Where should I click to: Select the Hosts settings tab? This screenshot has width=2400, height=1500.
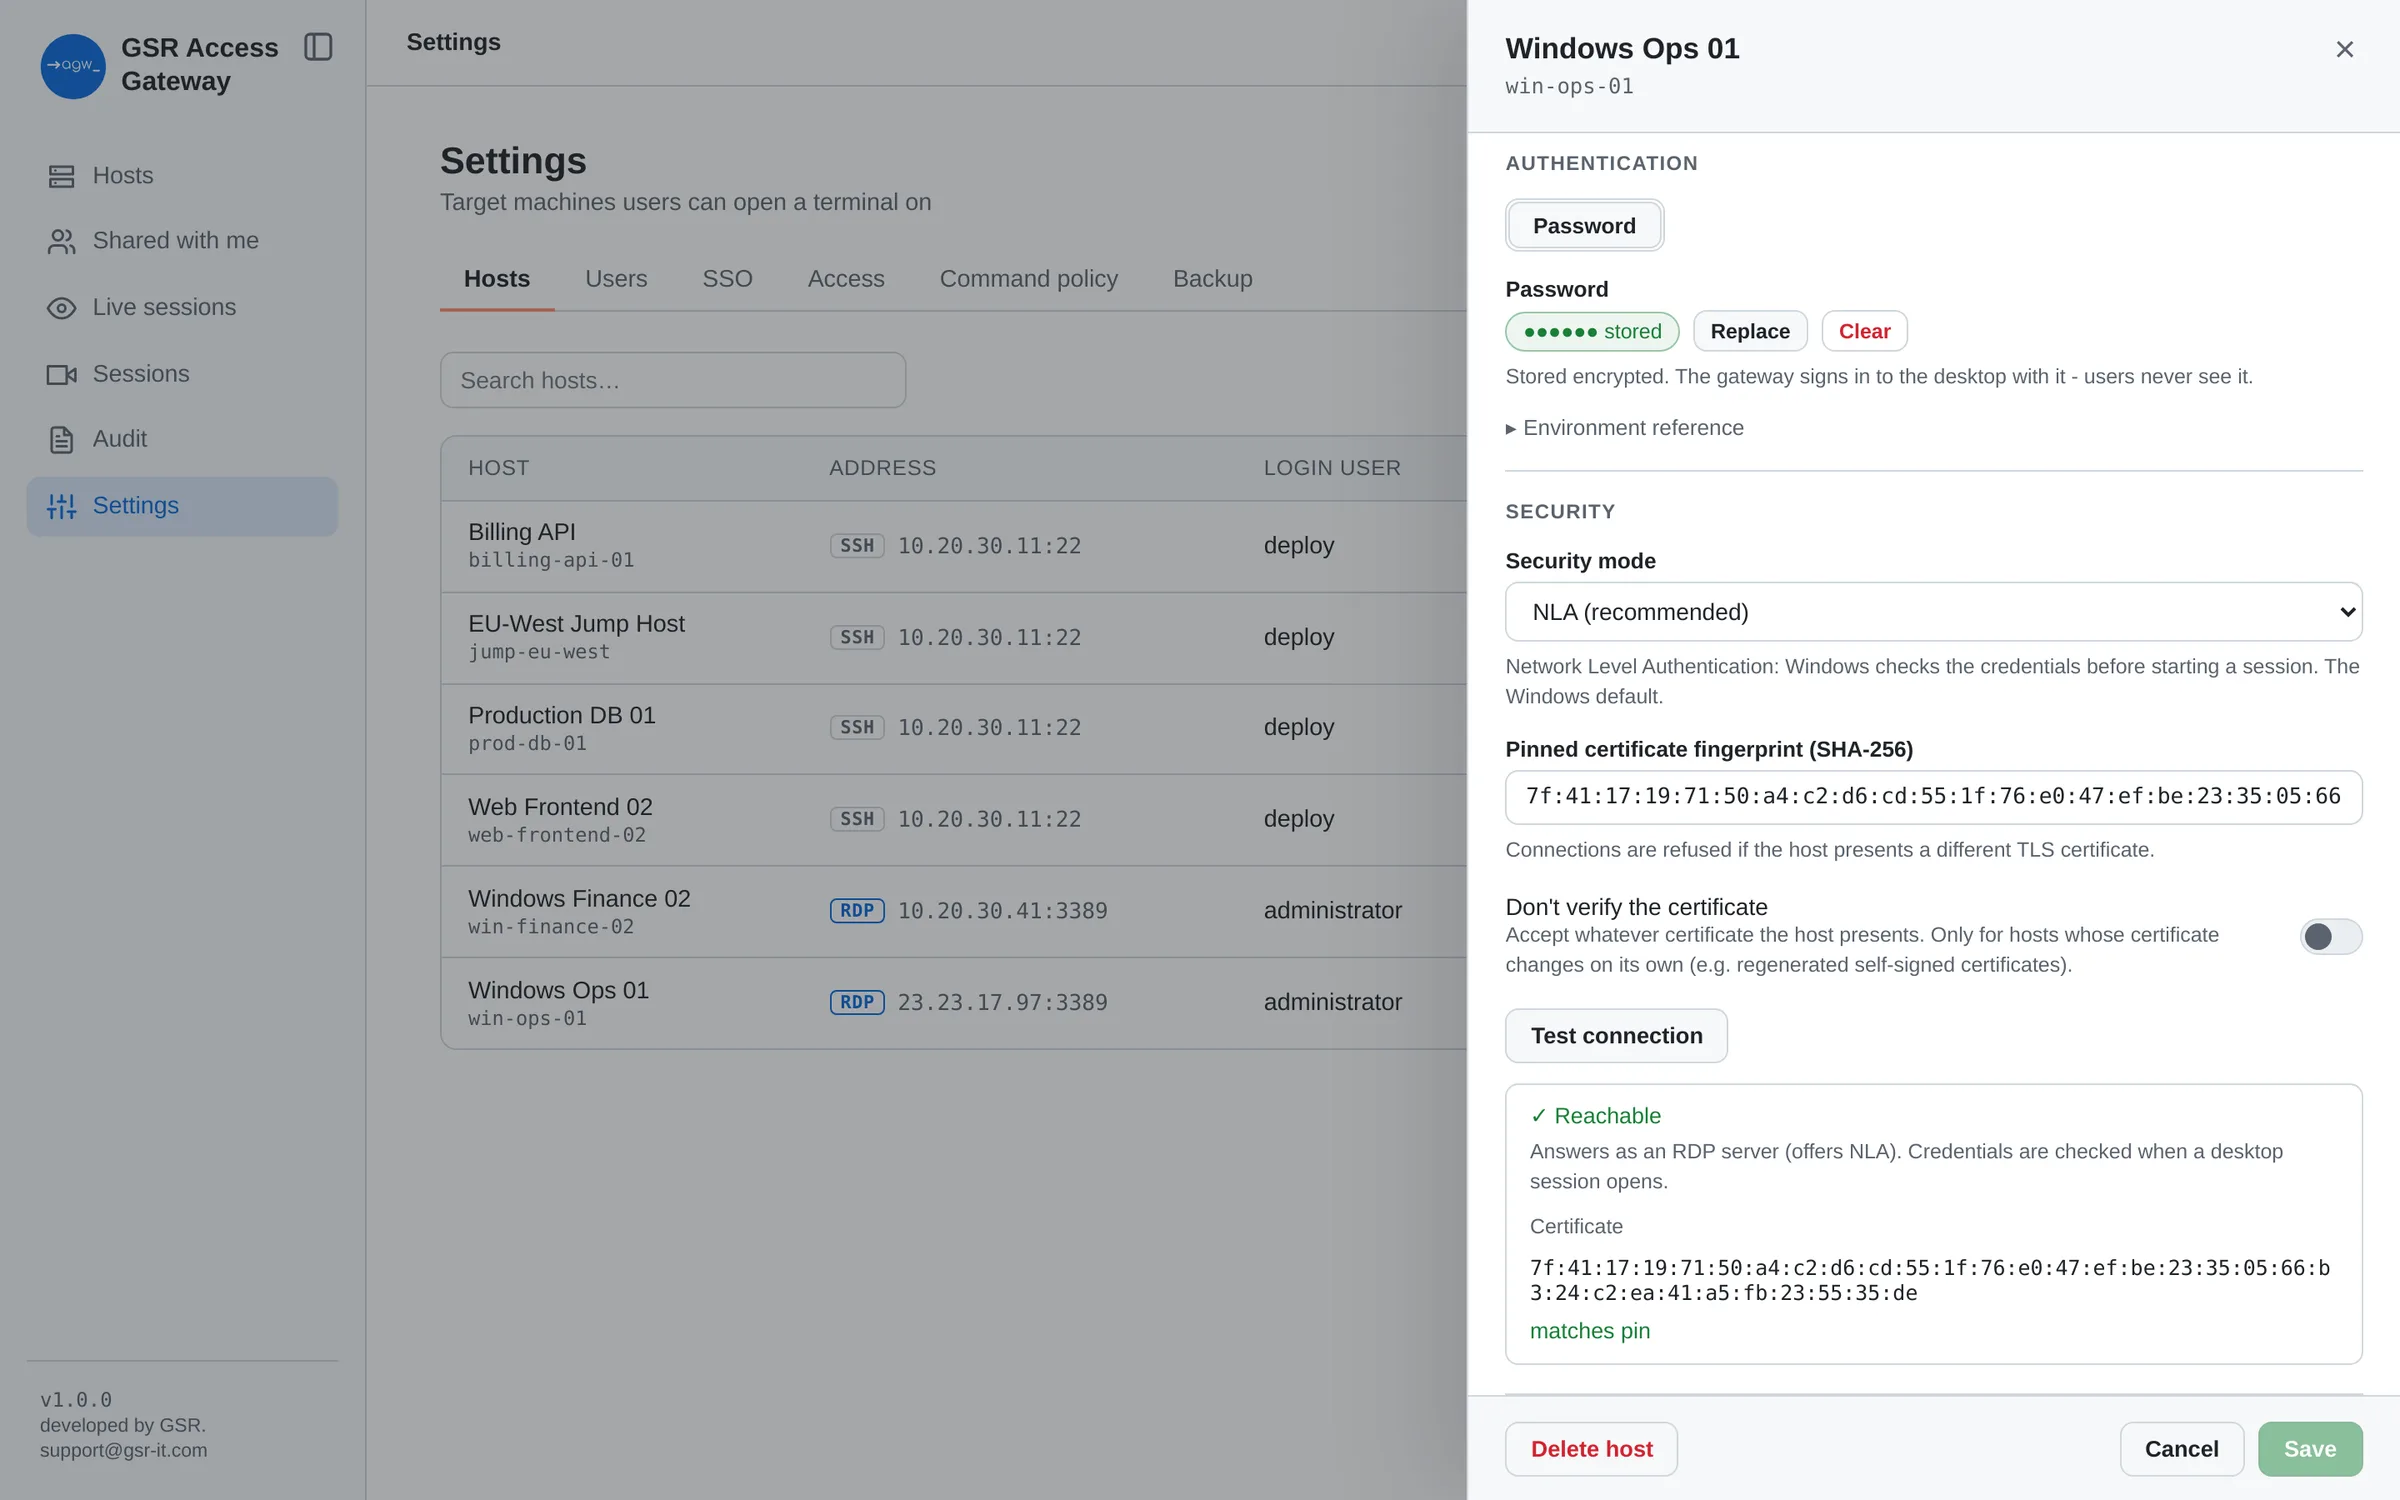click(x=497, y=278)
